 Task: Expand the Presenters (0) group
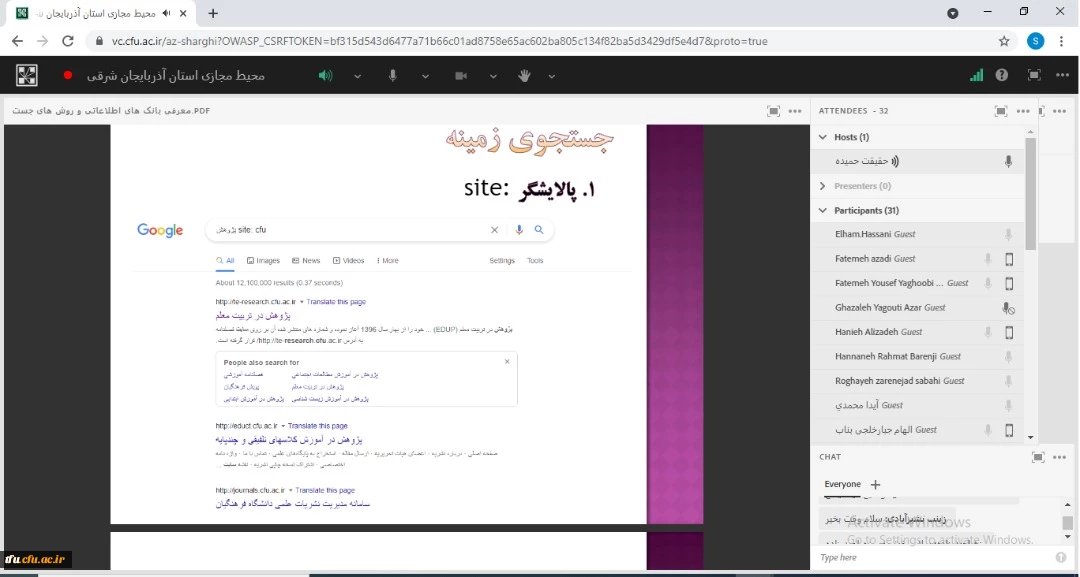pos(823,186)
